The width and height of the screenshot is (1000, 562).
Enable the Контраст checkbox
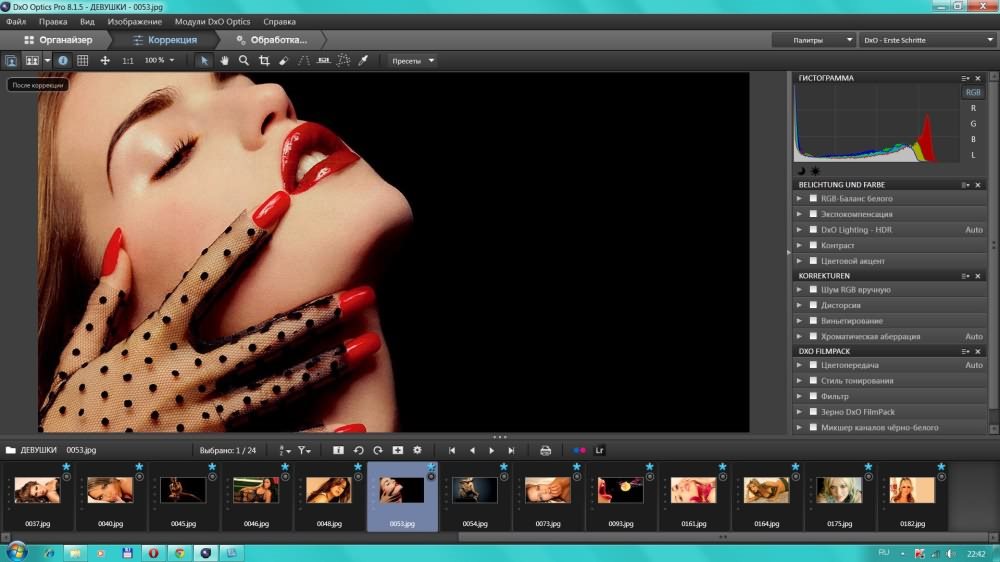click(813, 245)
